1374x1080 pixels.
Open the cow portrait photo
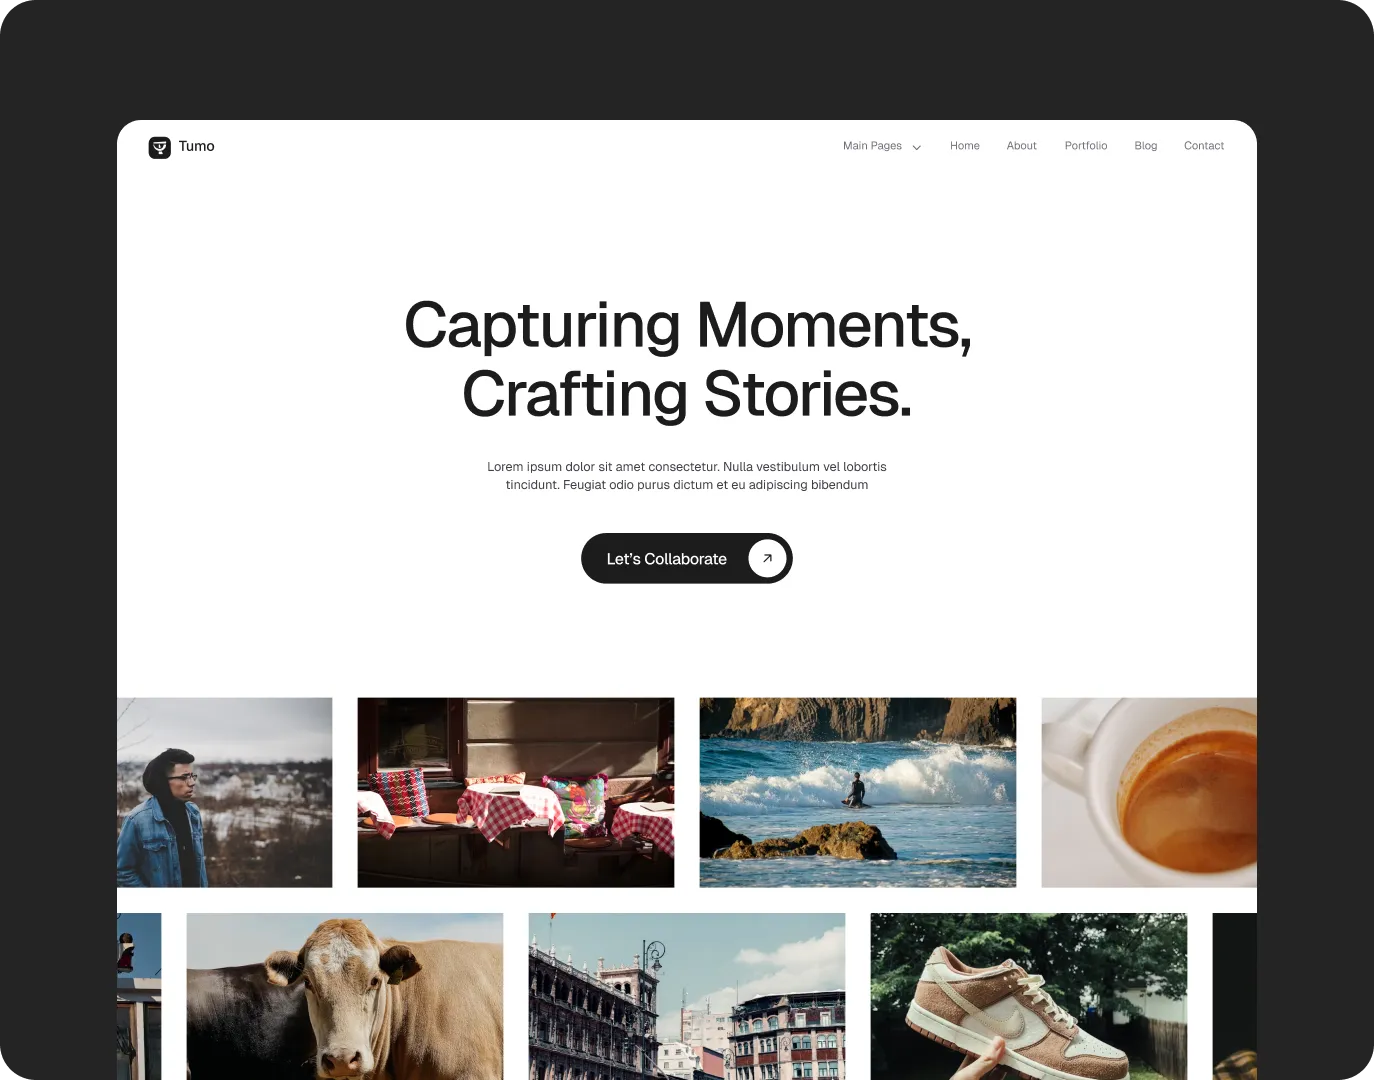tap(344, 996)
